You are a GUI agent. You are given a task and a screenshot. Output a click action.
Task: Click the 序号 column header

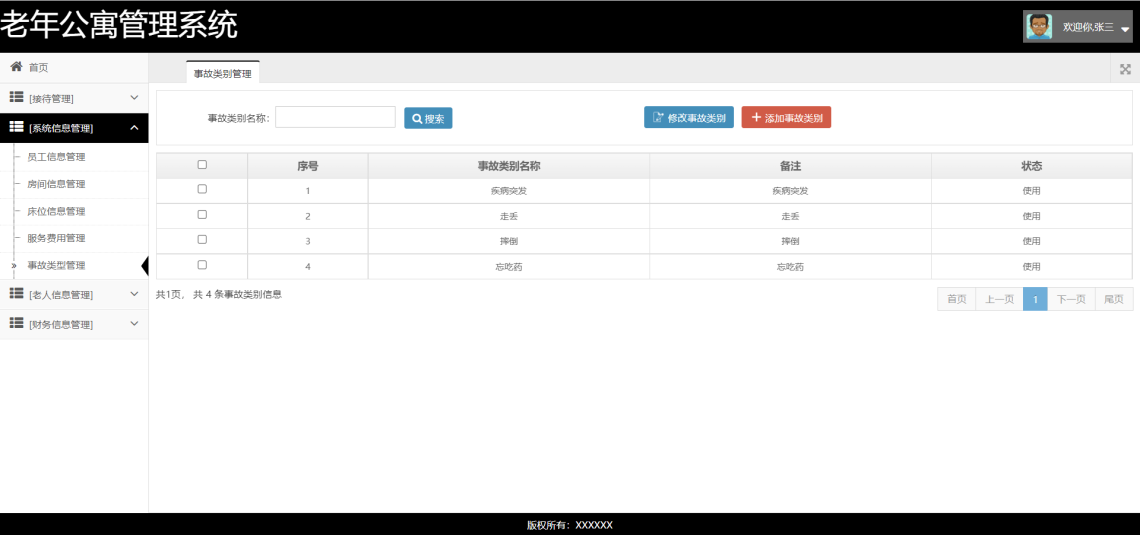(308, 166)
